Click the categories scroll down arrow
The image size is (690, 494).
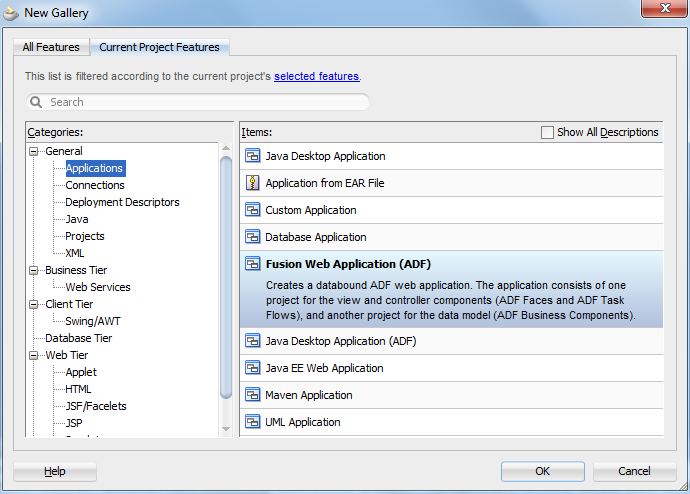pyautogui.click(x=226, y=428)
